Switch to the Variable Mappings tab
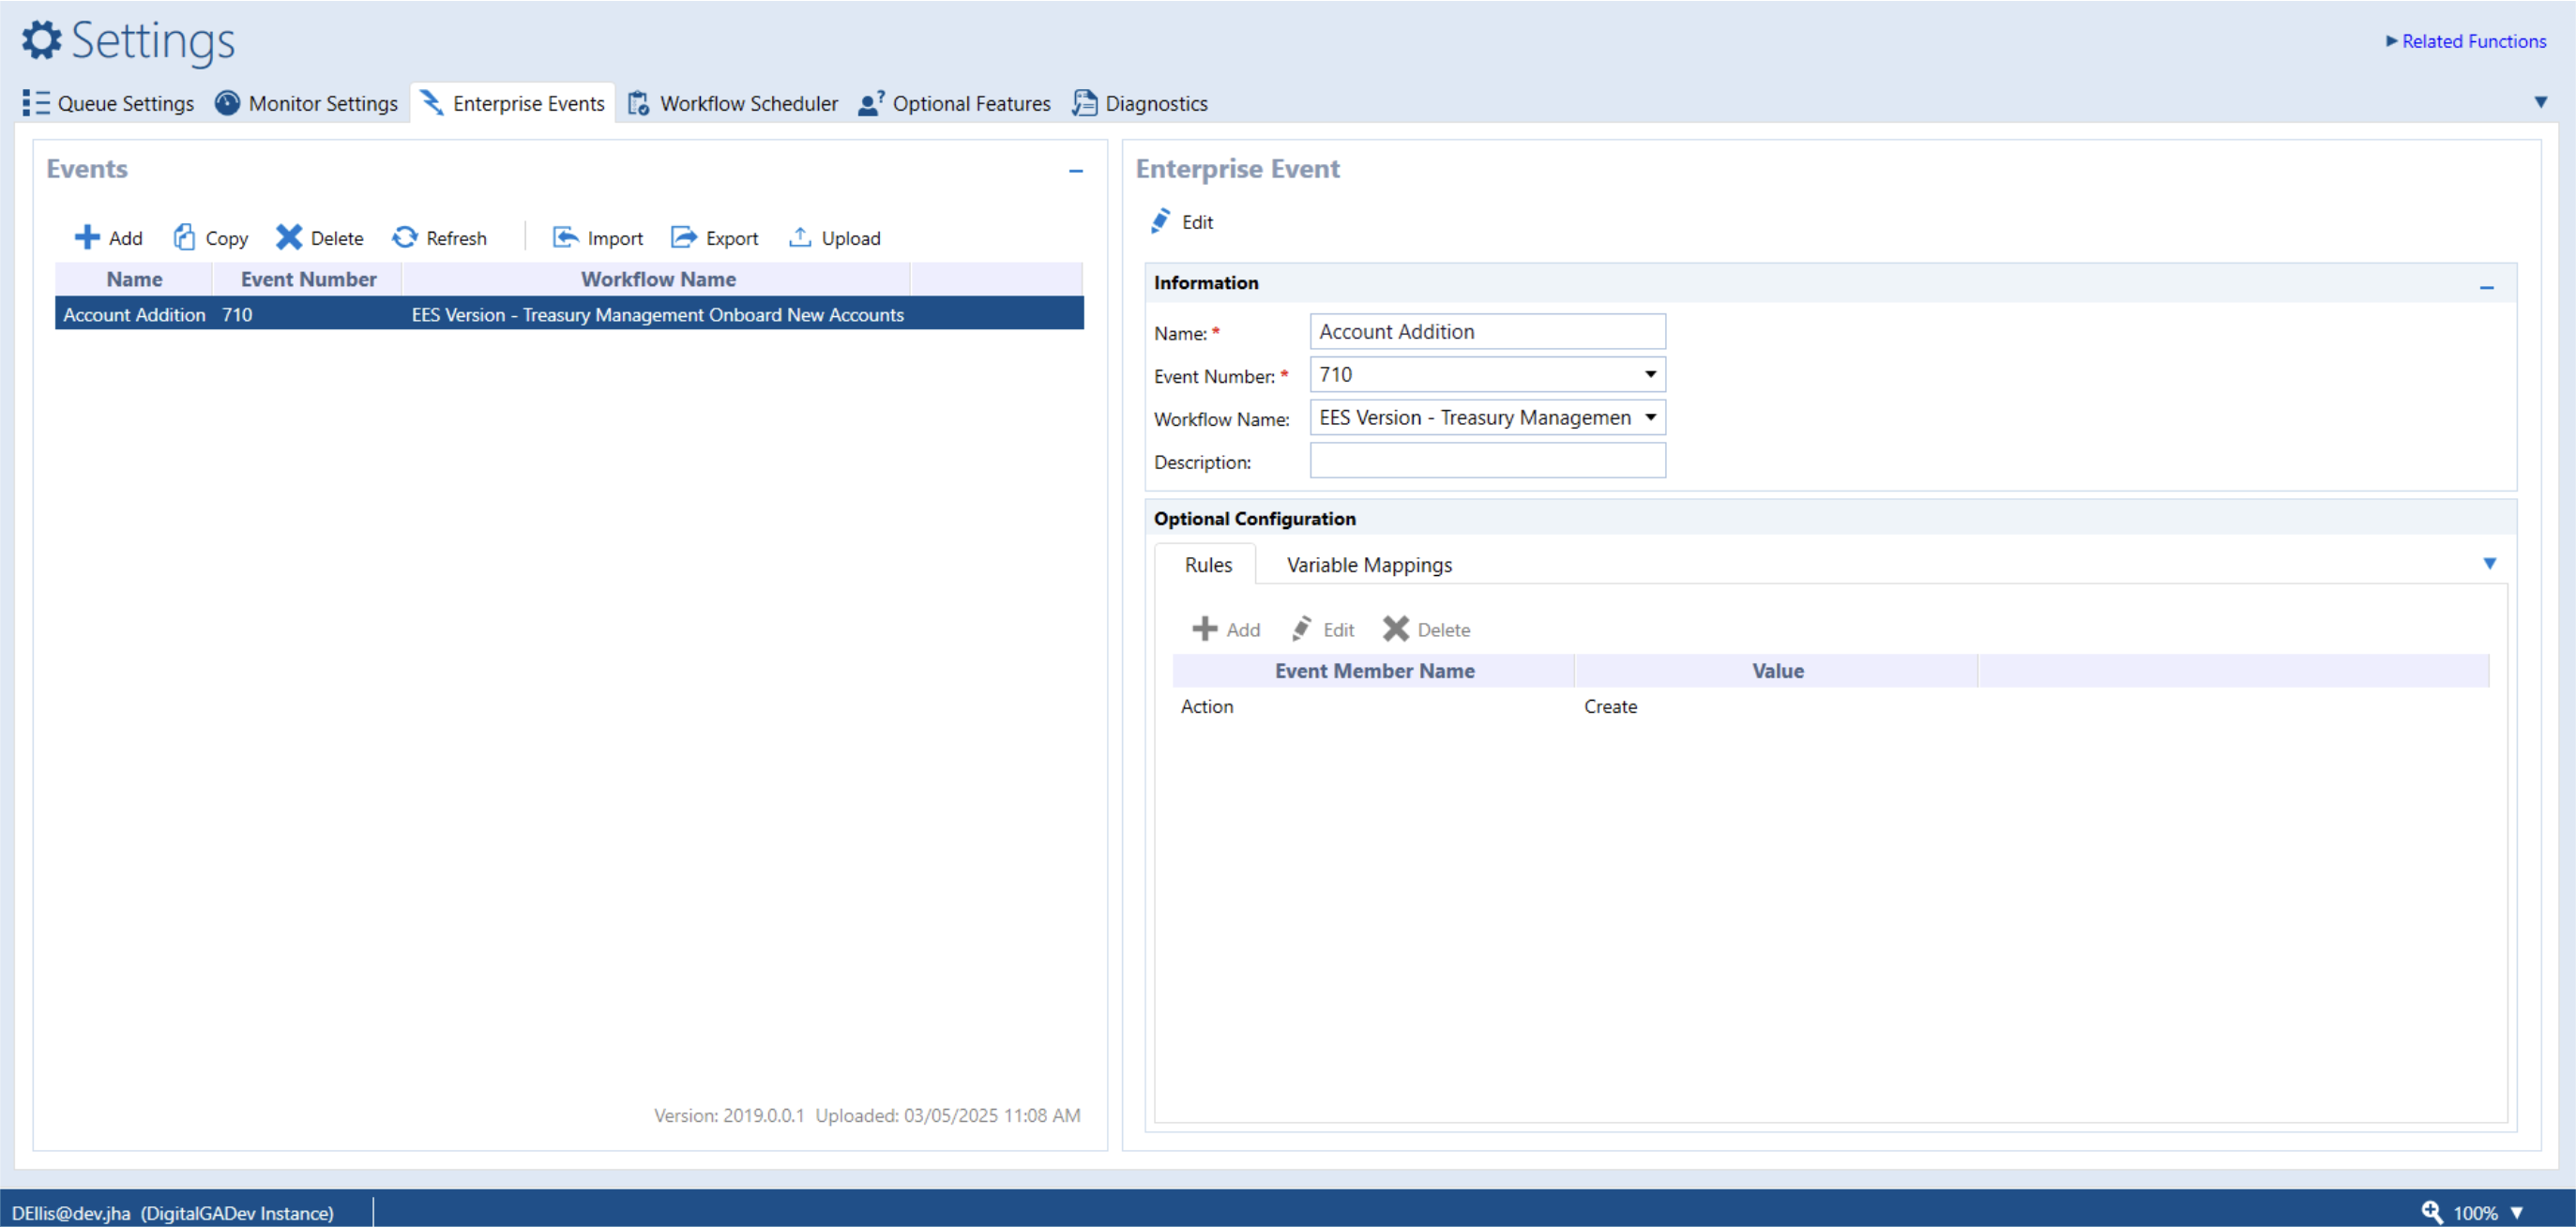The width and height of the screenshot is (2576, 1227). 1369,565
